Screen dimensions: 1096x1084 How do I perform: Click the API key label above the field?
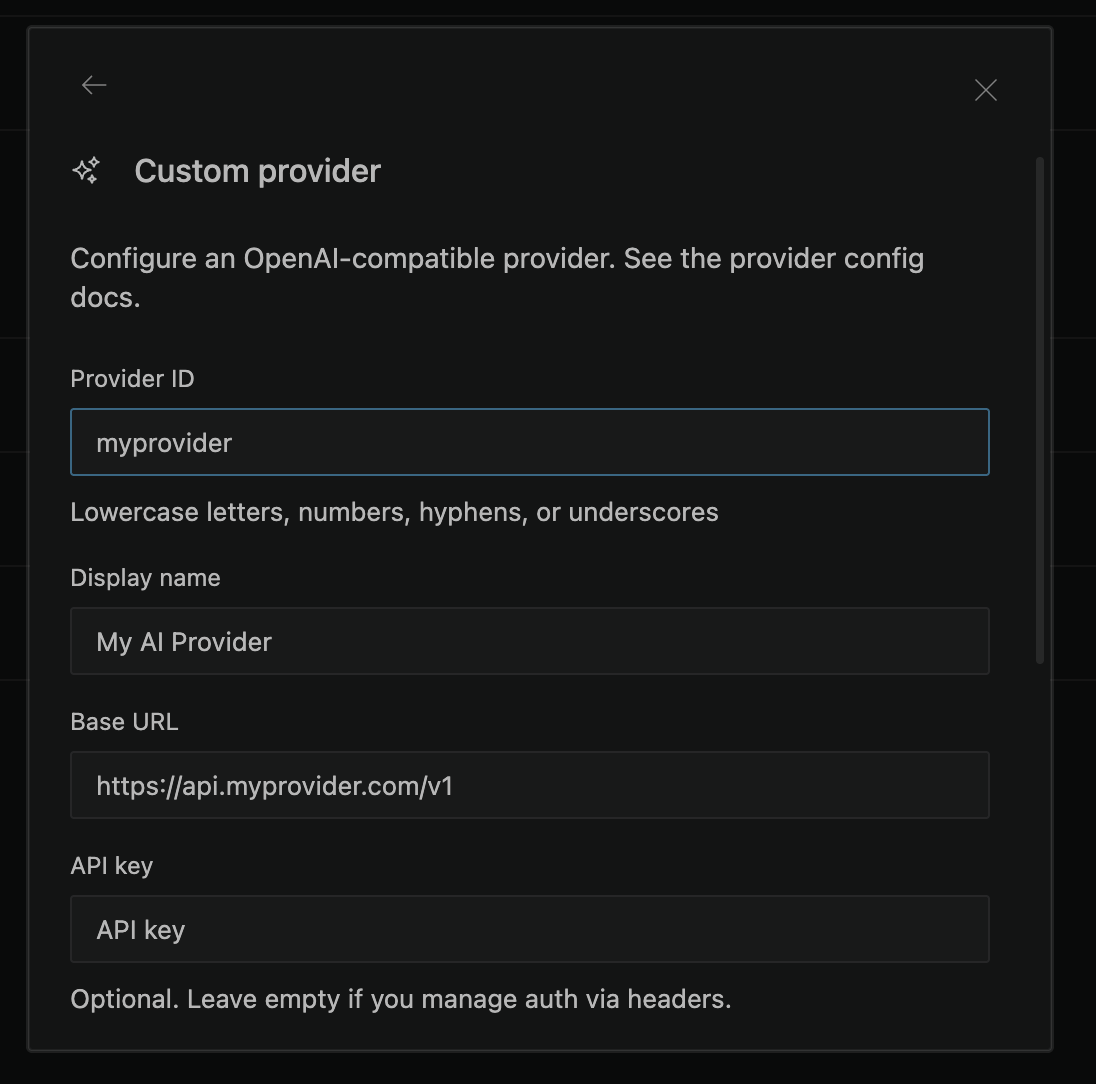[x=111, y=866]
